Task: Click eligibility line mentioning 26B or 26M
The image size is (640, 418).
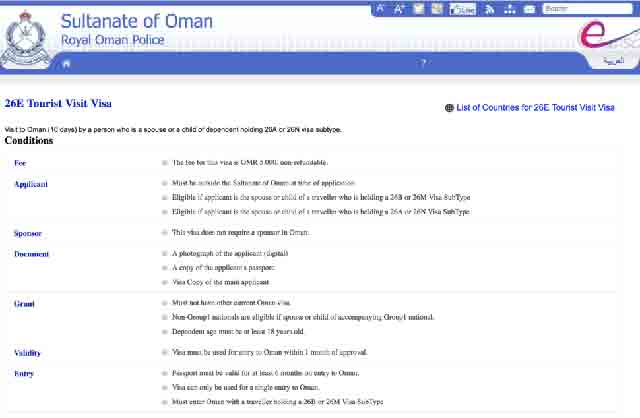Action: tap(321, 197)
